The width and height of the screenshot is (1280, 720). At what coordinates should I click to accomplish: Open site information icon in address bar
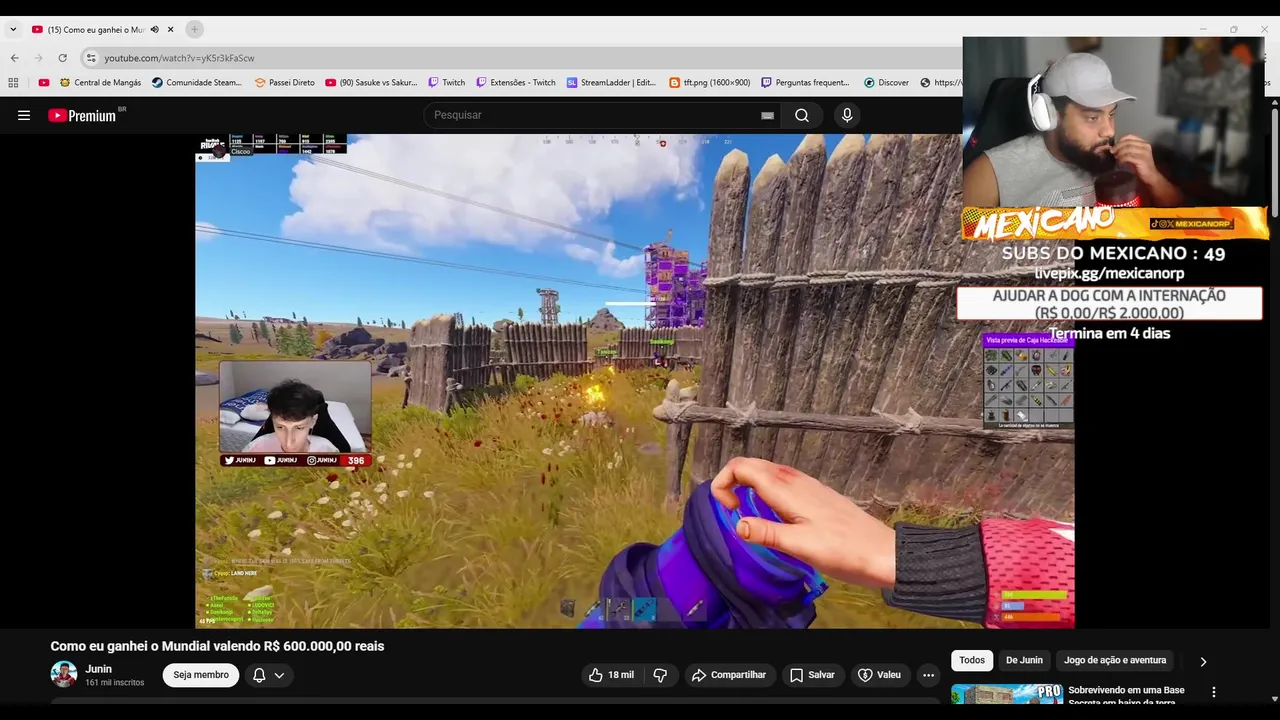pyautogui.click(x=91, y=58)
